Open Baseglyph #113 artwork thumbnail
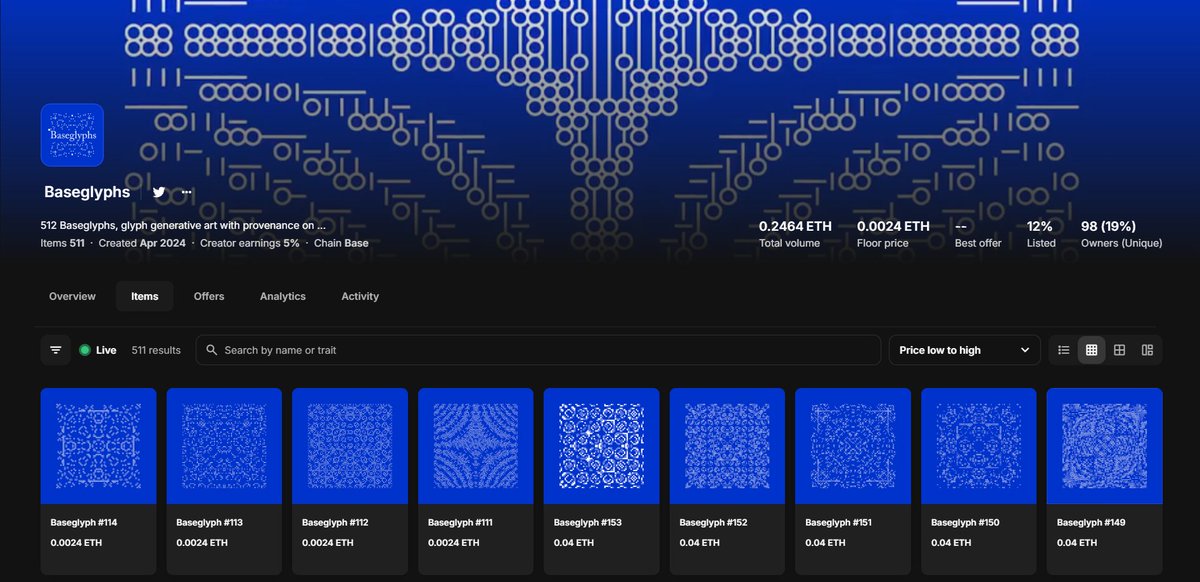This screenshot has width=1200, height=582. [x=224, y=446]
